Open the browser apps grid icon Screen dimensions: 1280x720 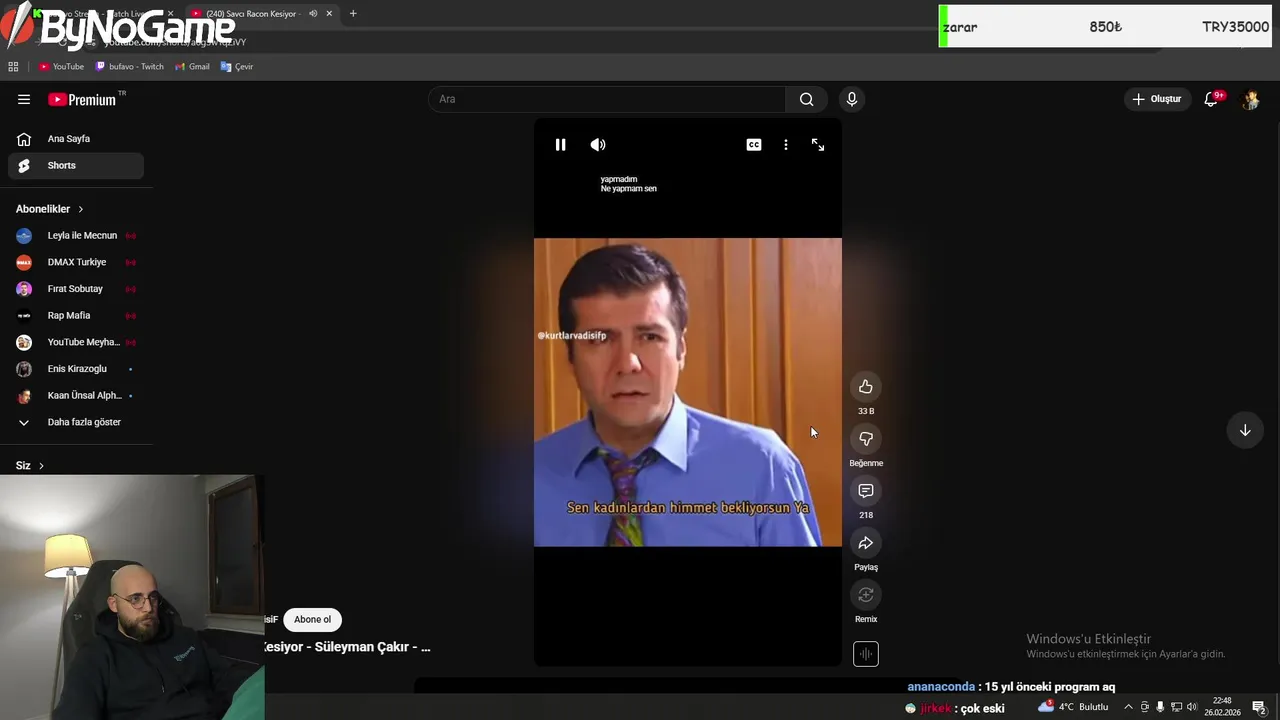pos(13,67)
